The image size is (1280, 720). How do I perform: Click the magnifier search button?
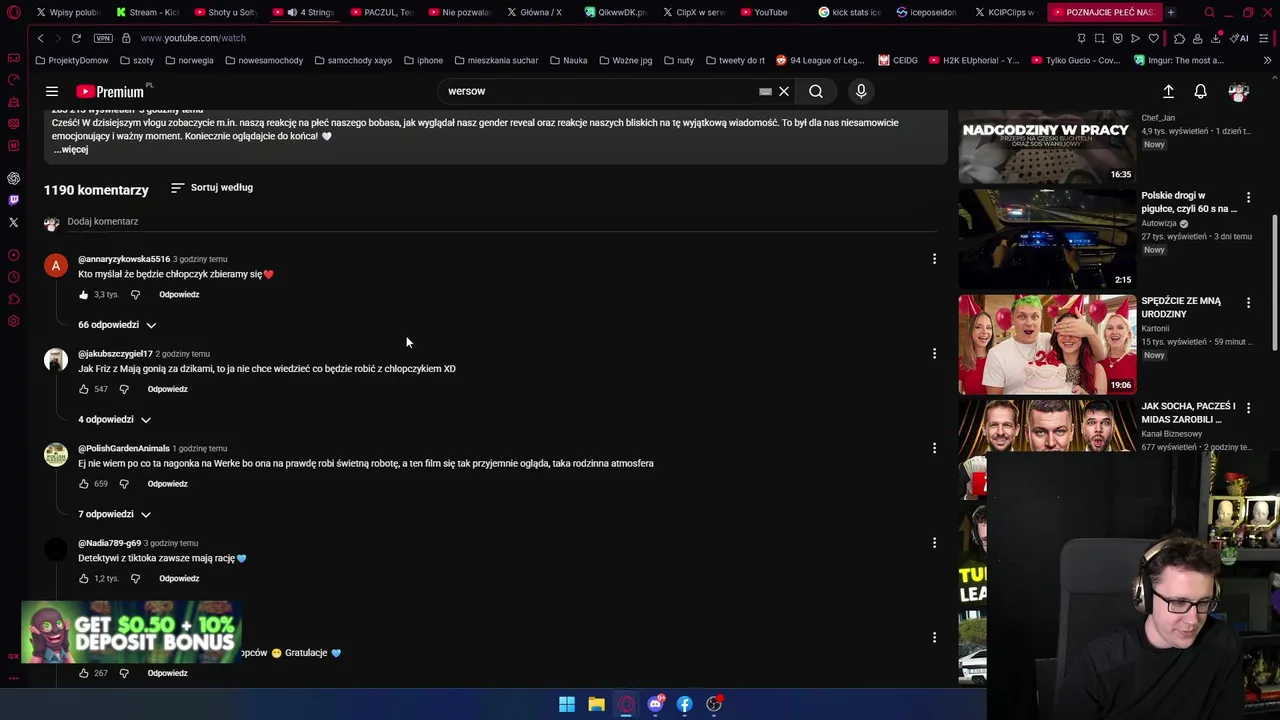[816, 91]
